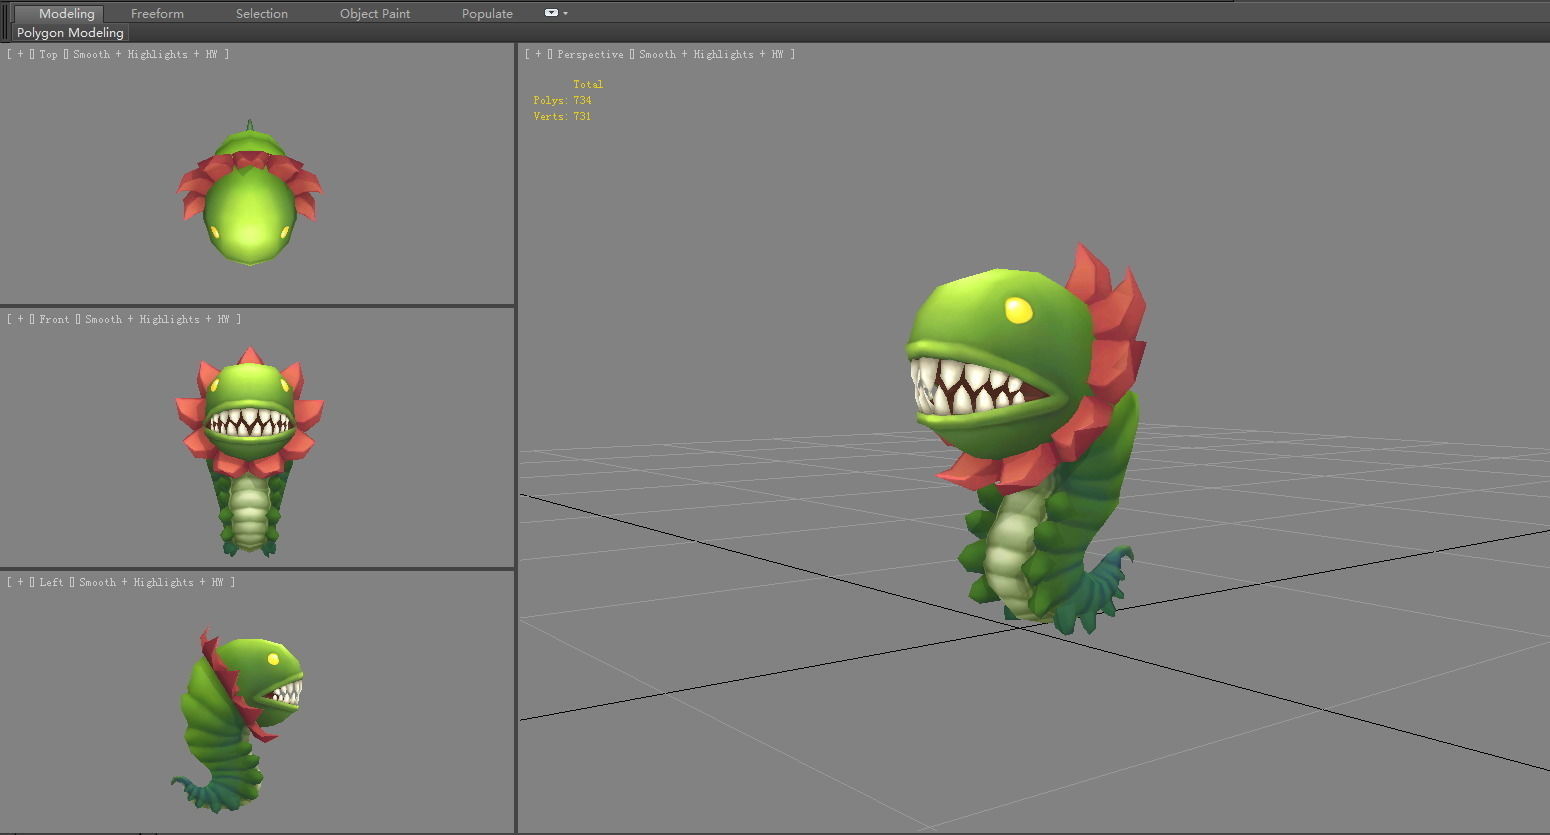
Task: Open the Top viewport plus menu
Action: click(x=20, y=54)
